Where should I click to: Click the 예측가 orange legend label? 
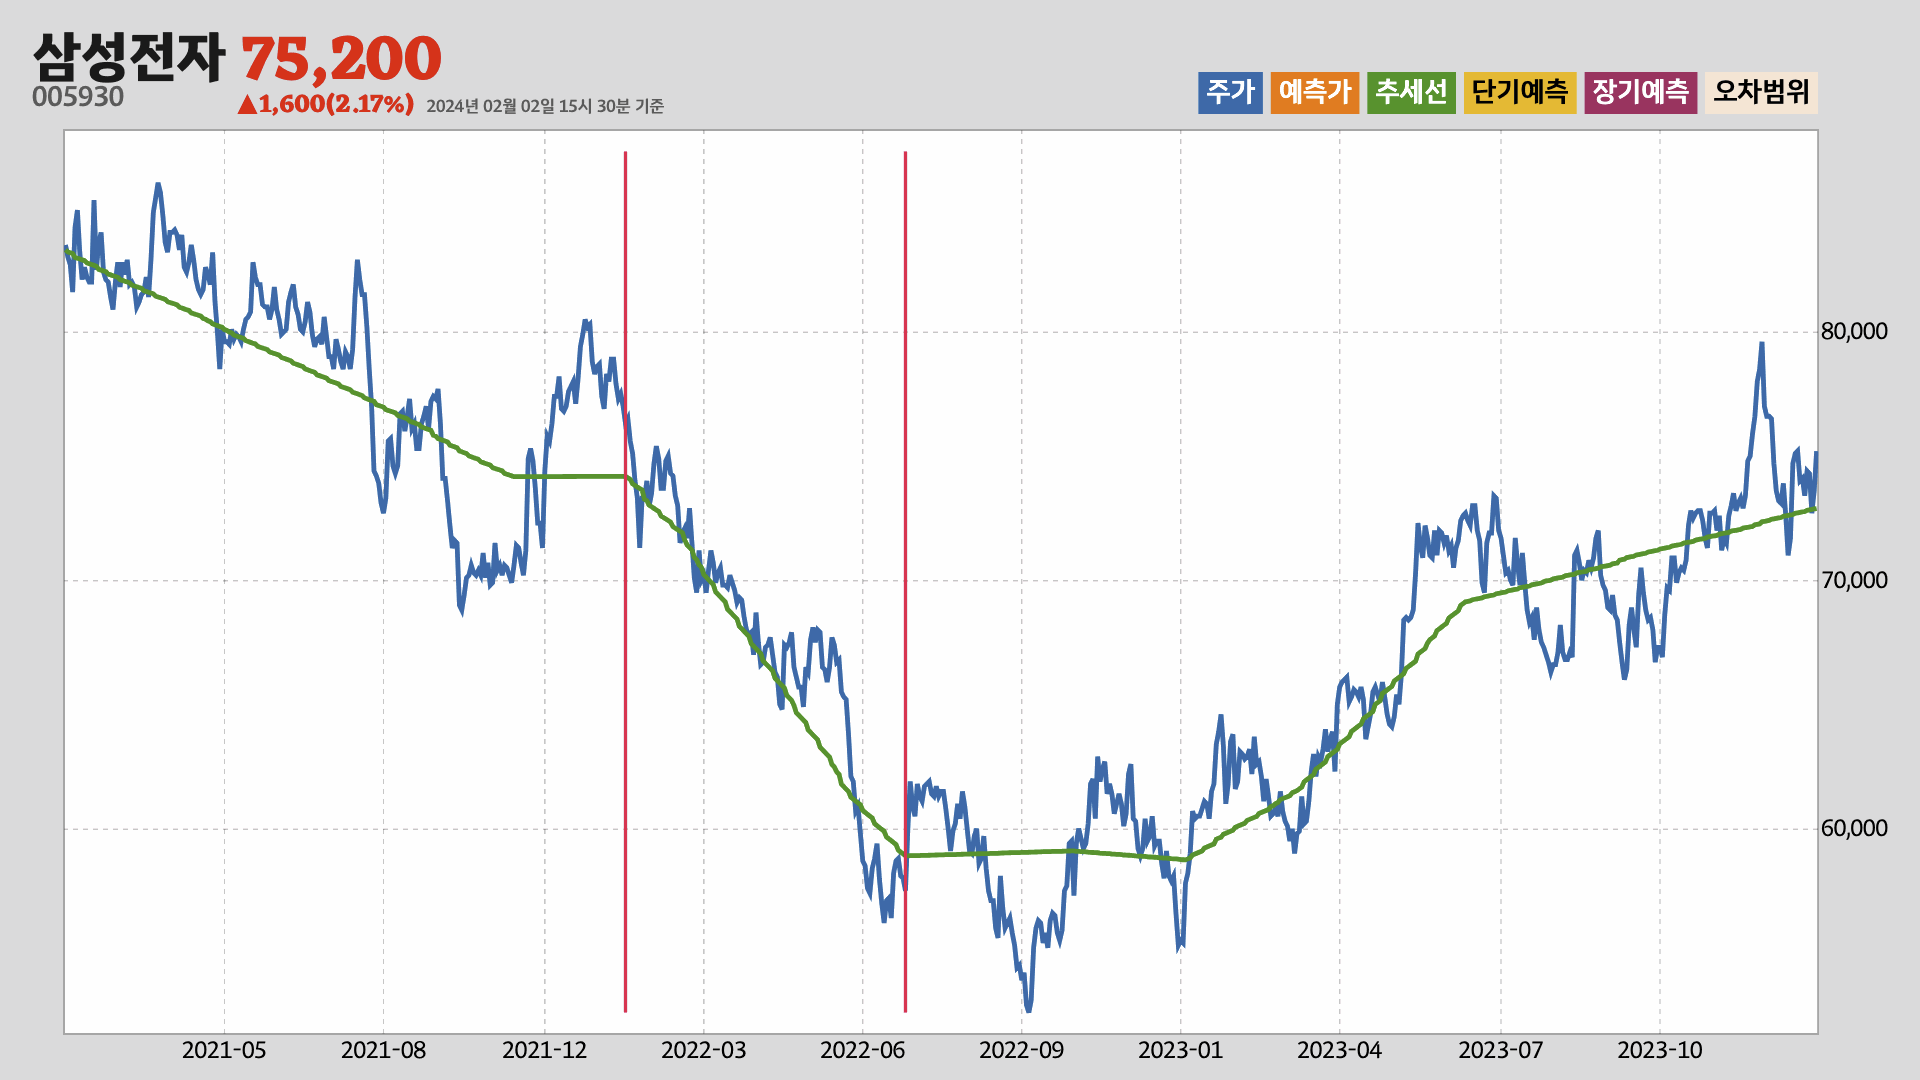(1315, 92)
